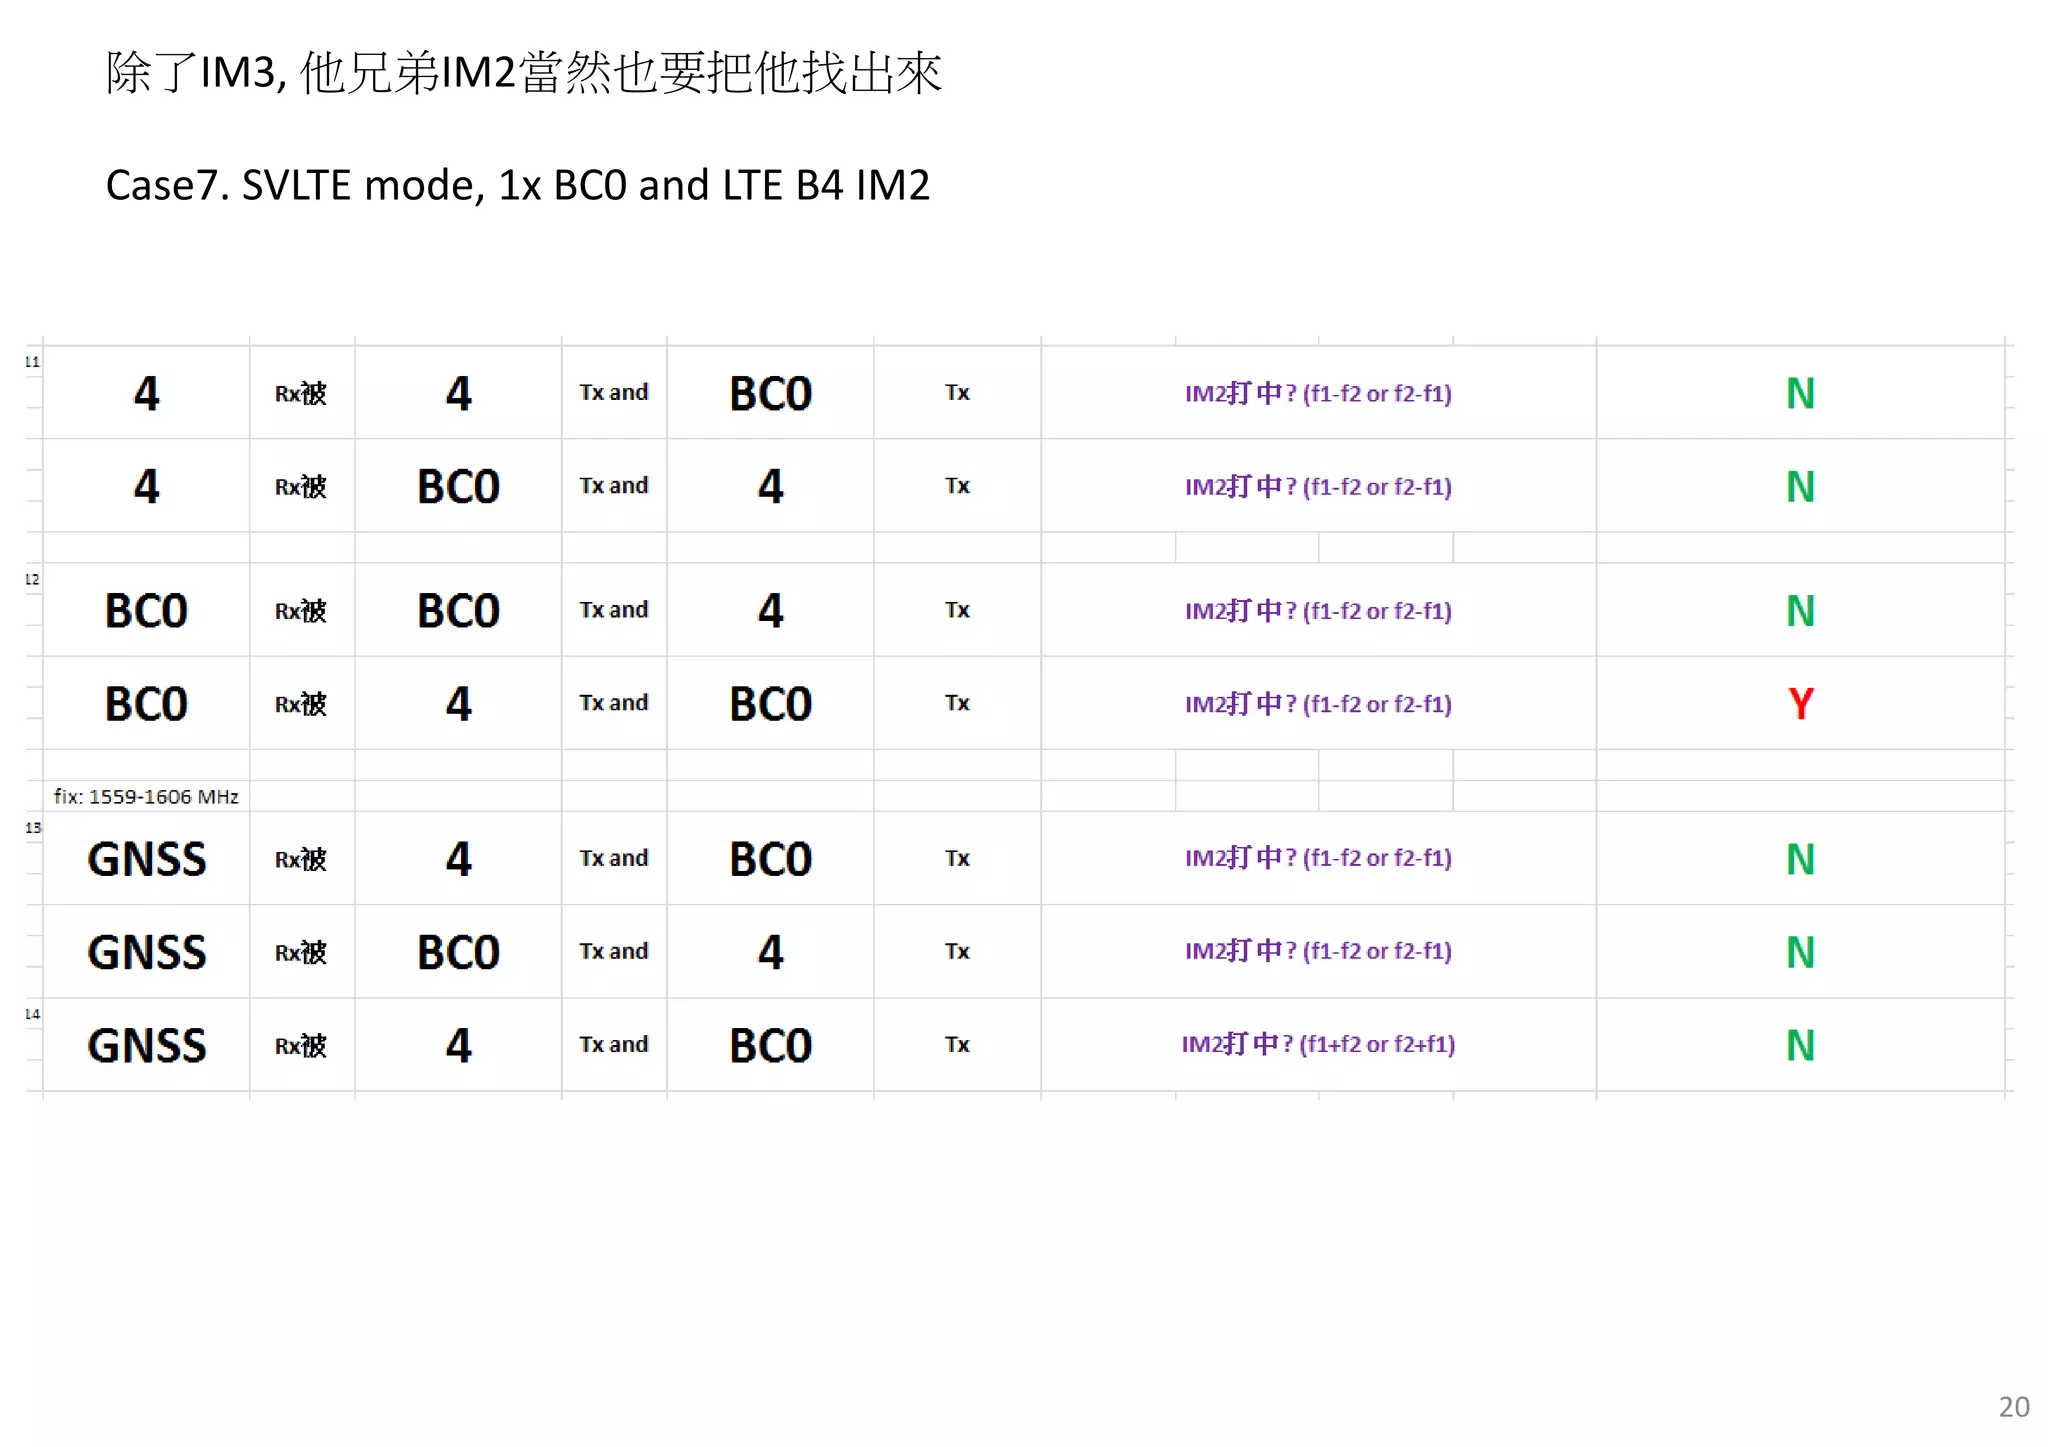Click row number 12 label
Viewport: 2048px width, 1447px height.
(32, 579)
